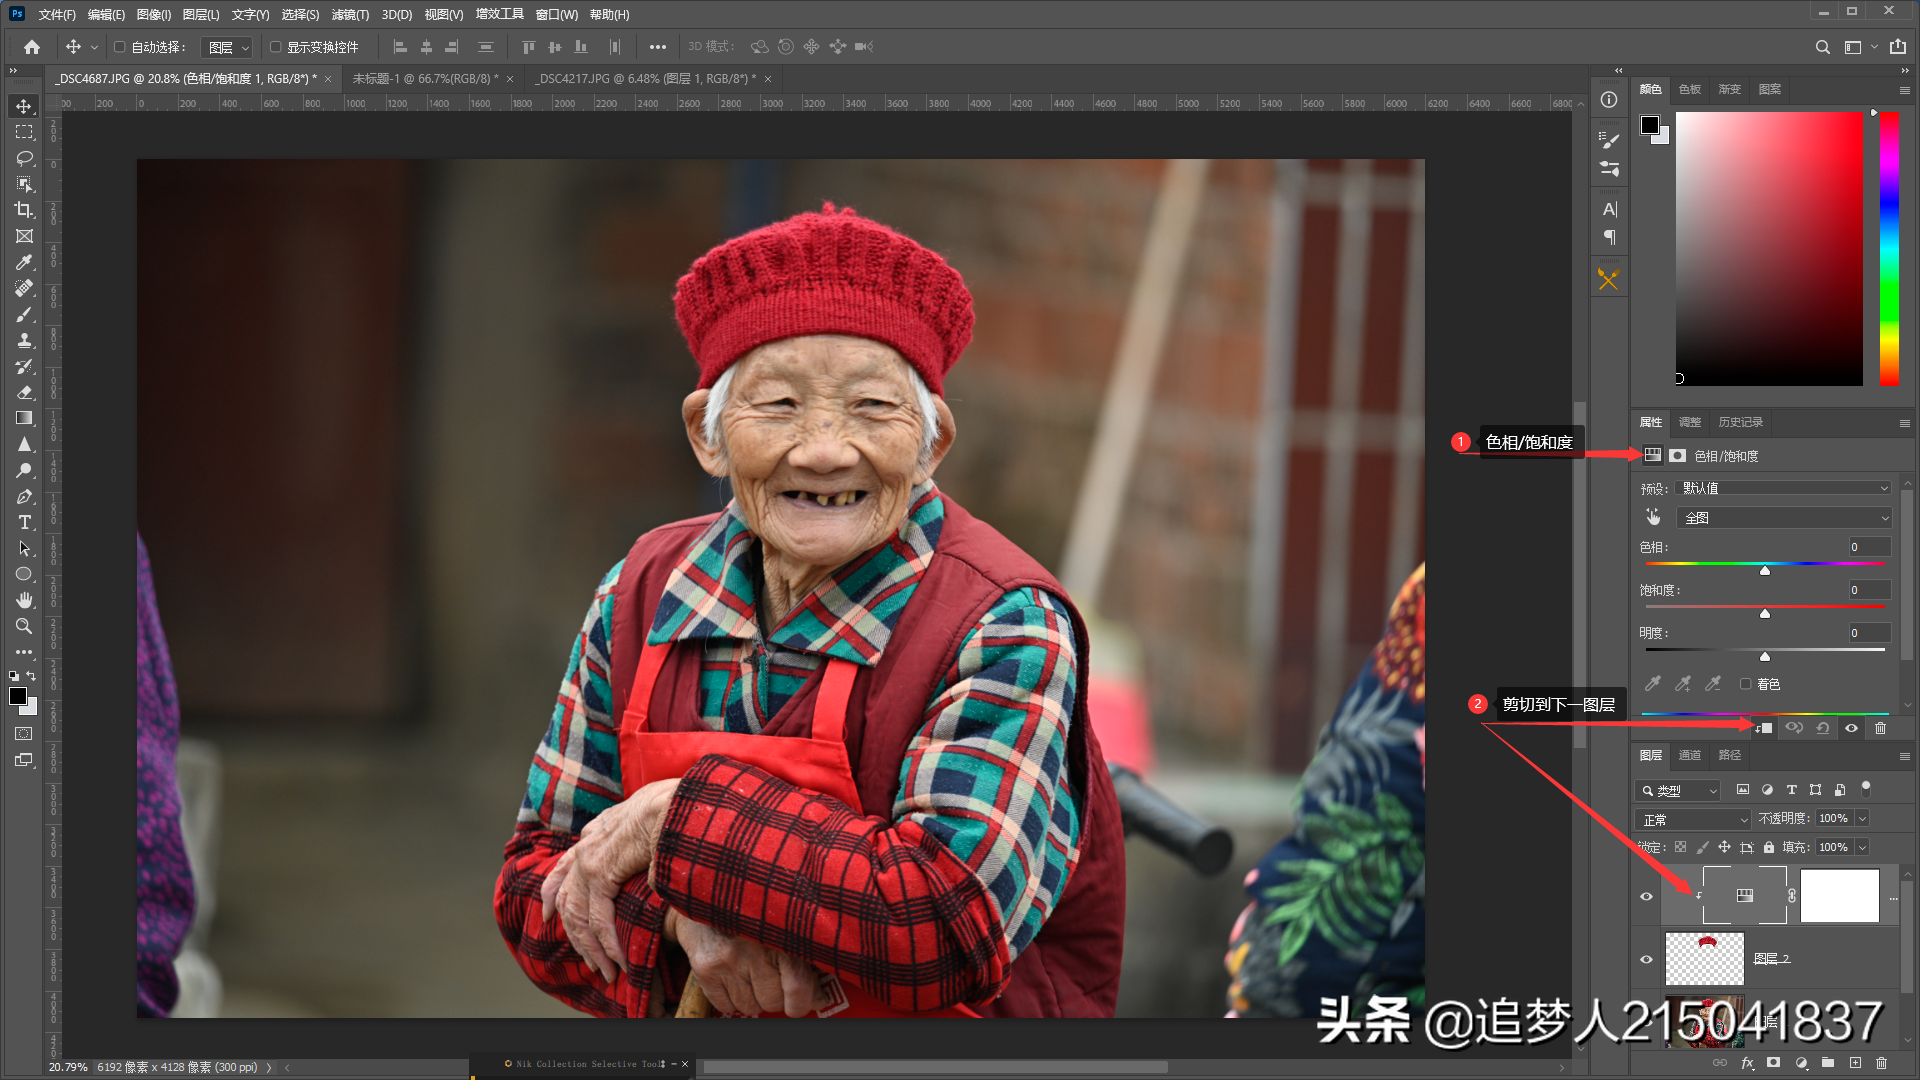Viewport: 1920px width, 1080px height.
Task: Enable the 自动选择 checkbox
Action: pos(120,47)
